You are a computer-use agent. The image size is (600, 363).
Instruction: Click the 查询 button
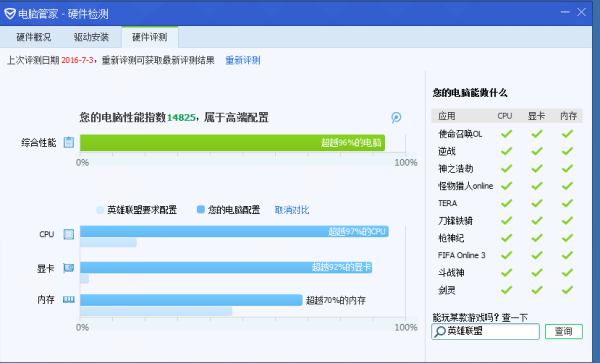[x=564, y=331]
